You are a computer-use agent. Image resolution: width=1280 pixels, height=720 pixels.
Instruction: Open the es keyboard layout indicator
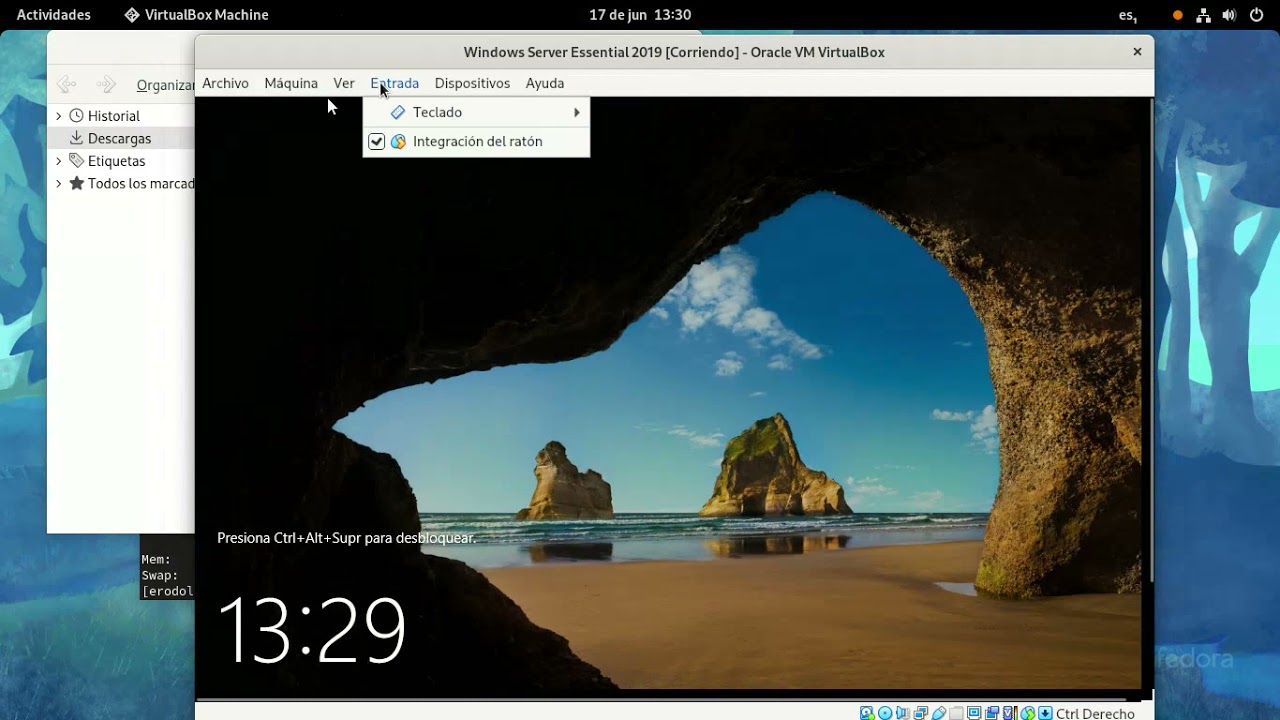pyautogui.click(x=1127, y=15)
